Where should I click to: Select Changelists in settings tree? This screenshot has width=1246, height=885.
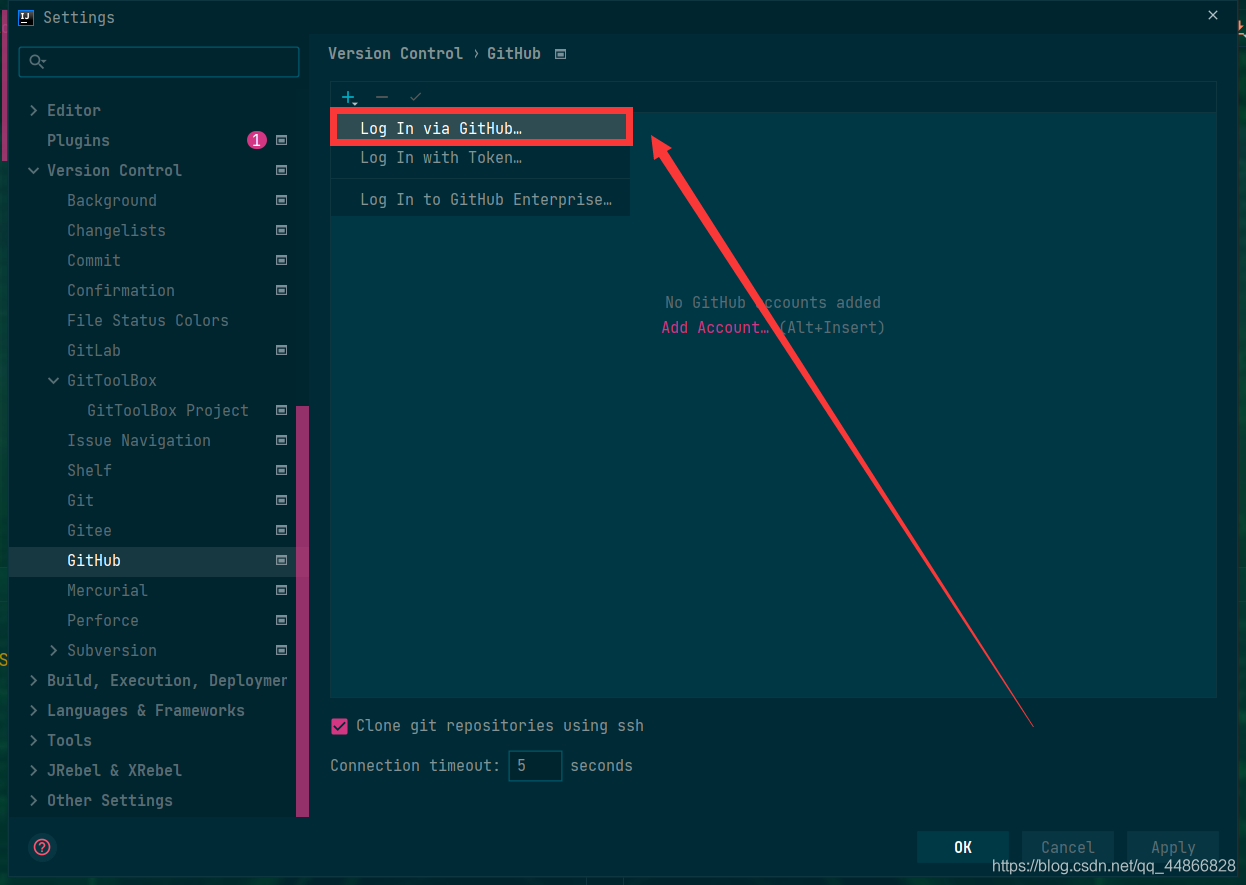[116, 231]
